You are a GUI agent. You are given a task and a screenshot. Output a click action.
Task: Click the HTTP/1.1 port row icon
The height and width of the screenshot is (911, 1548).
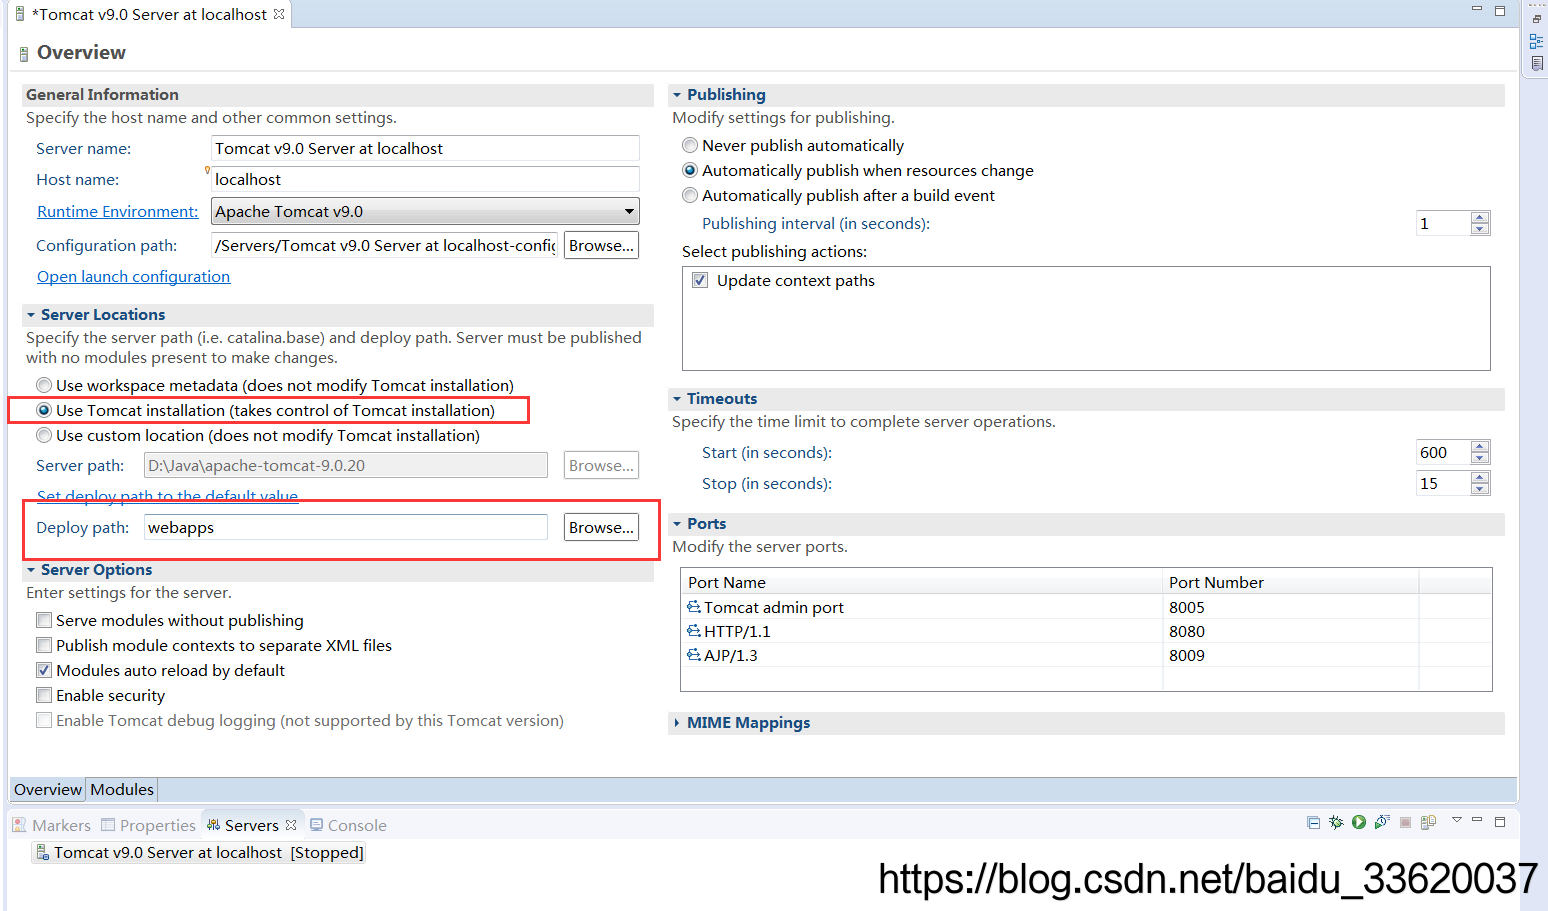click(x=694, y=631)
